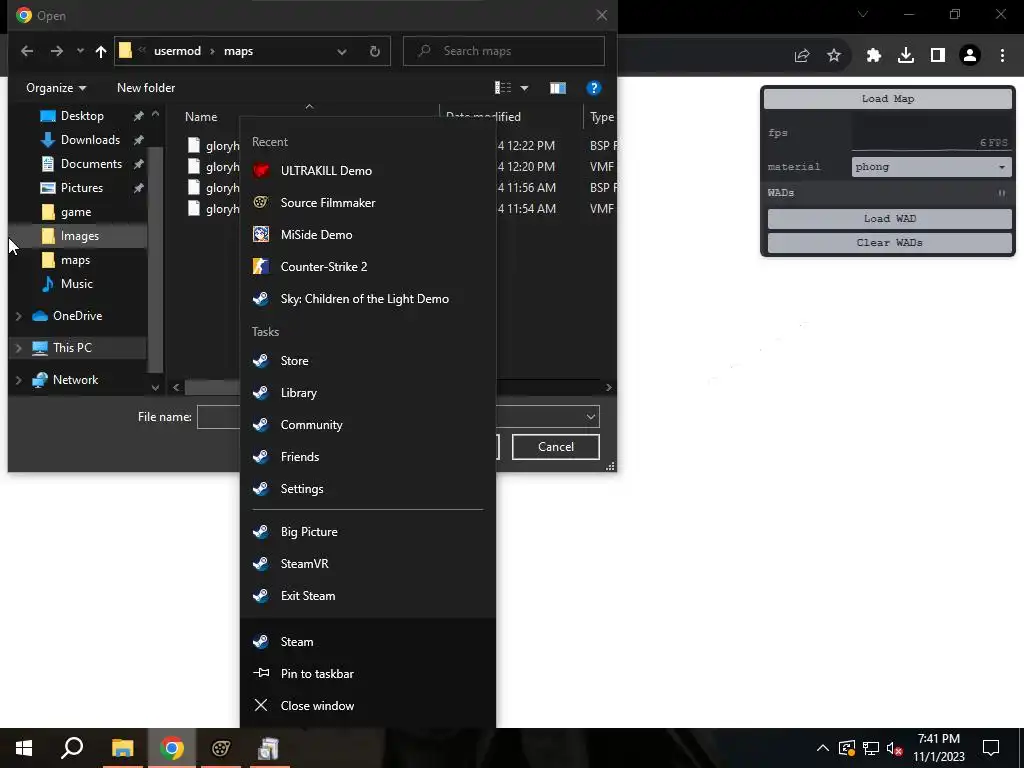1024x768 pixels.
Task: Click Clear WADs button
Action: pyautogui.click(x=889, y=243)
